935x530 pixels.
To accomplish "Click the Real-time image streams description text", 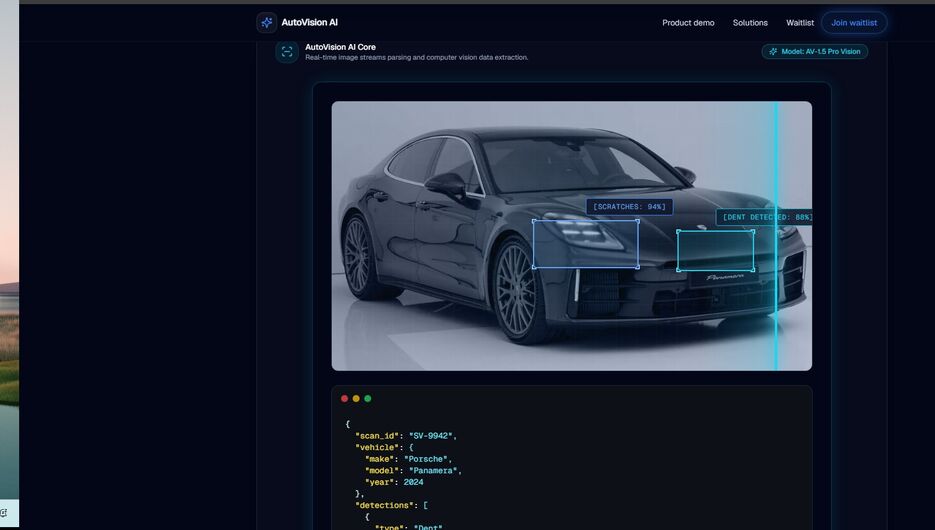I will point(416,58).
